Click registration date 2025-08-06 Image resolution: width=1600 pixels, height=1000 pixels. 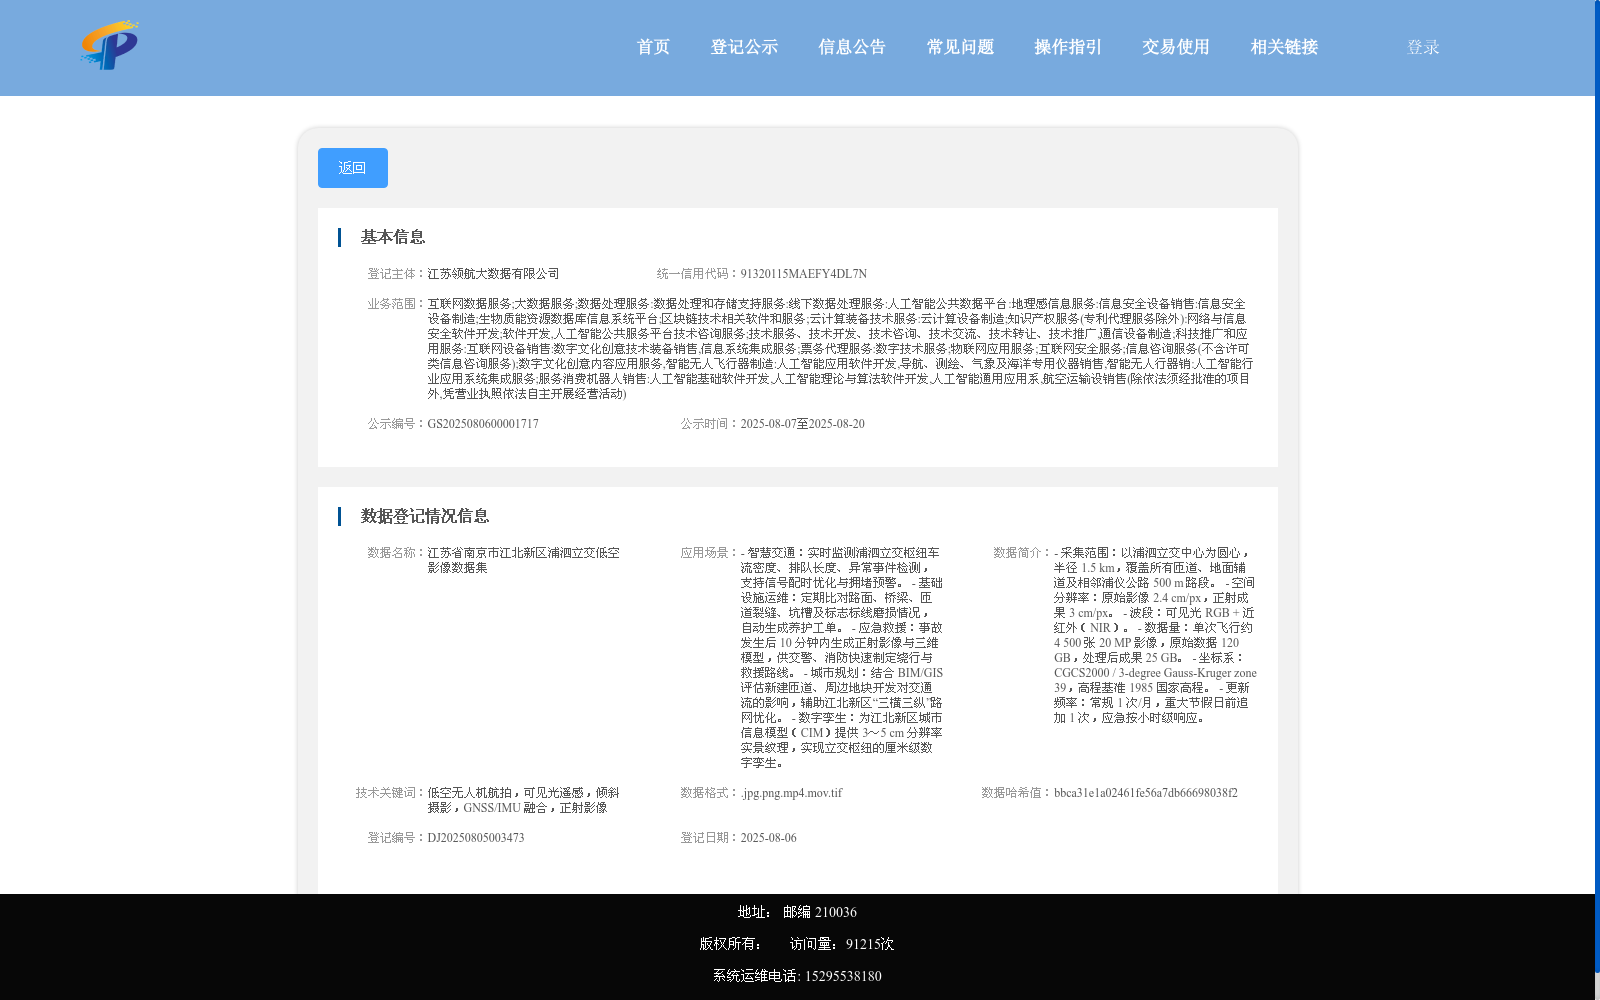click(x=768, y=838)
